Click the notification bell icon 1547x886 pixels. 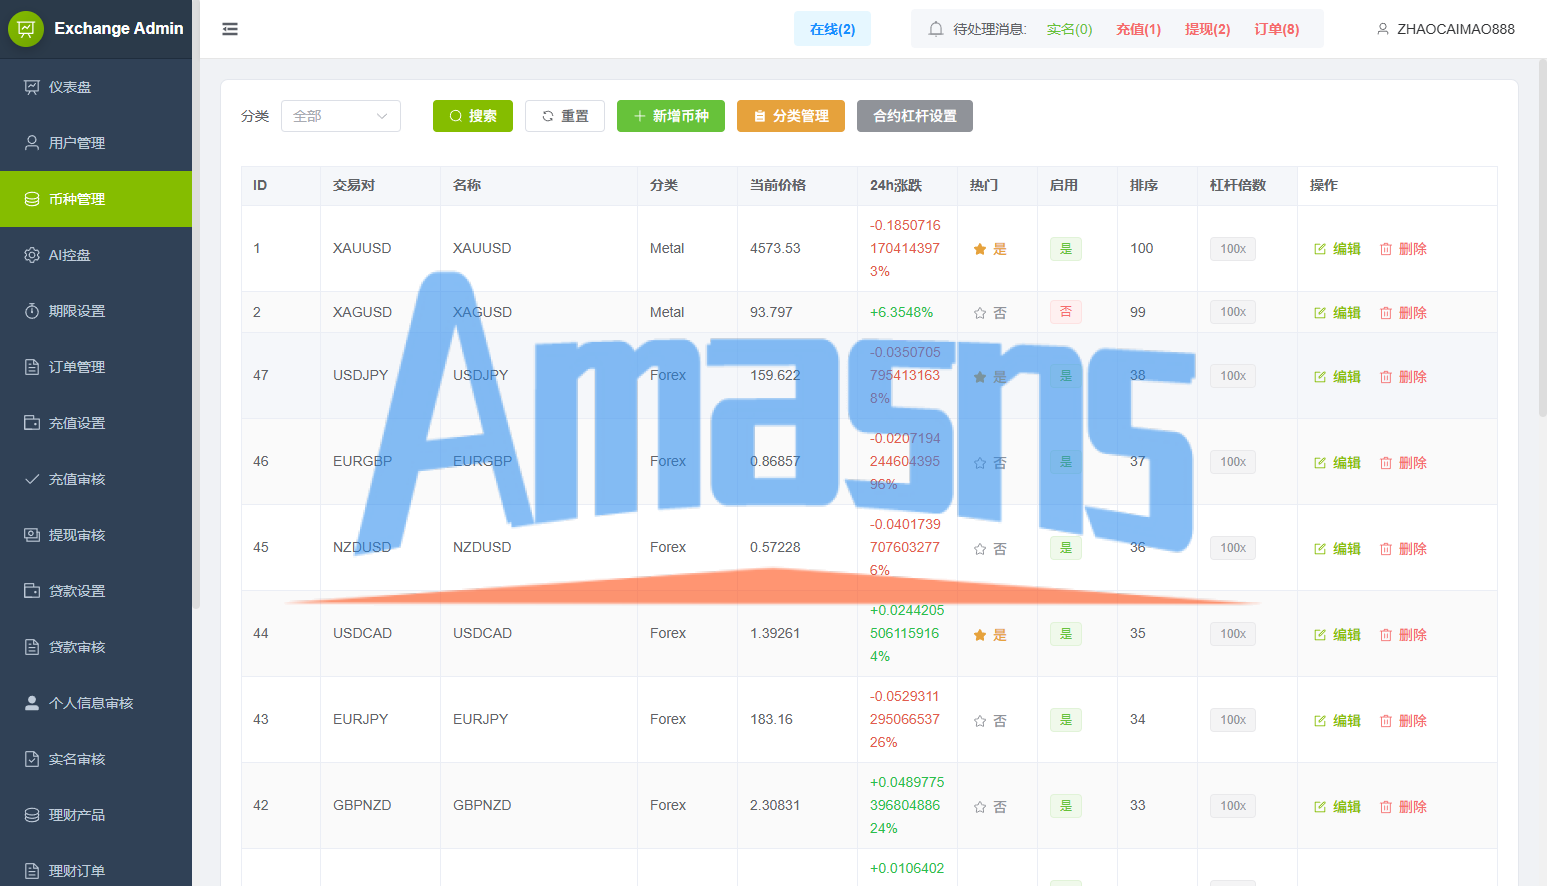pyautogui.click(x=936, y=29)
